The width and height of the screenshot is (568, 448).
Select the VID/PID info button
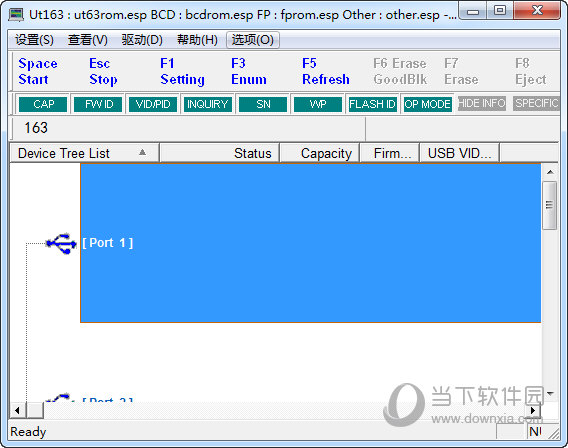153,104
